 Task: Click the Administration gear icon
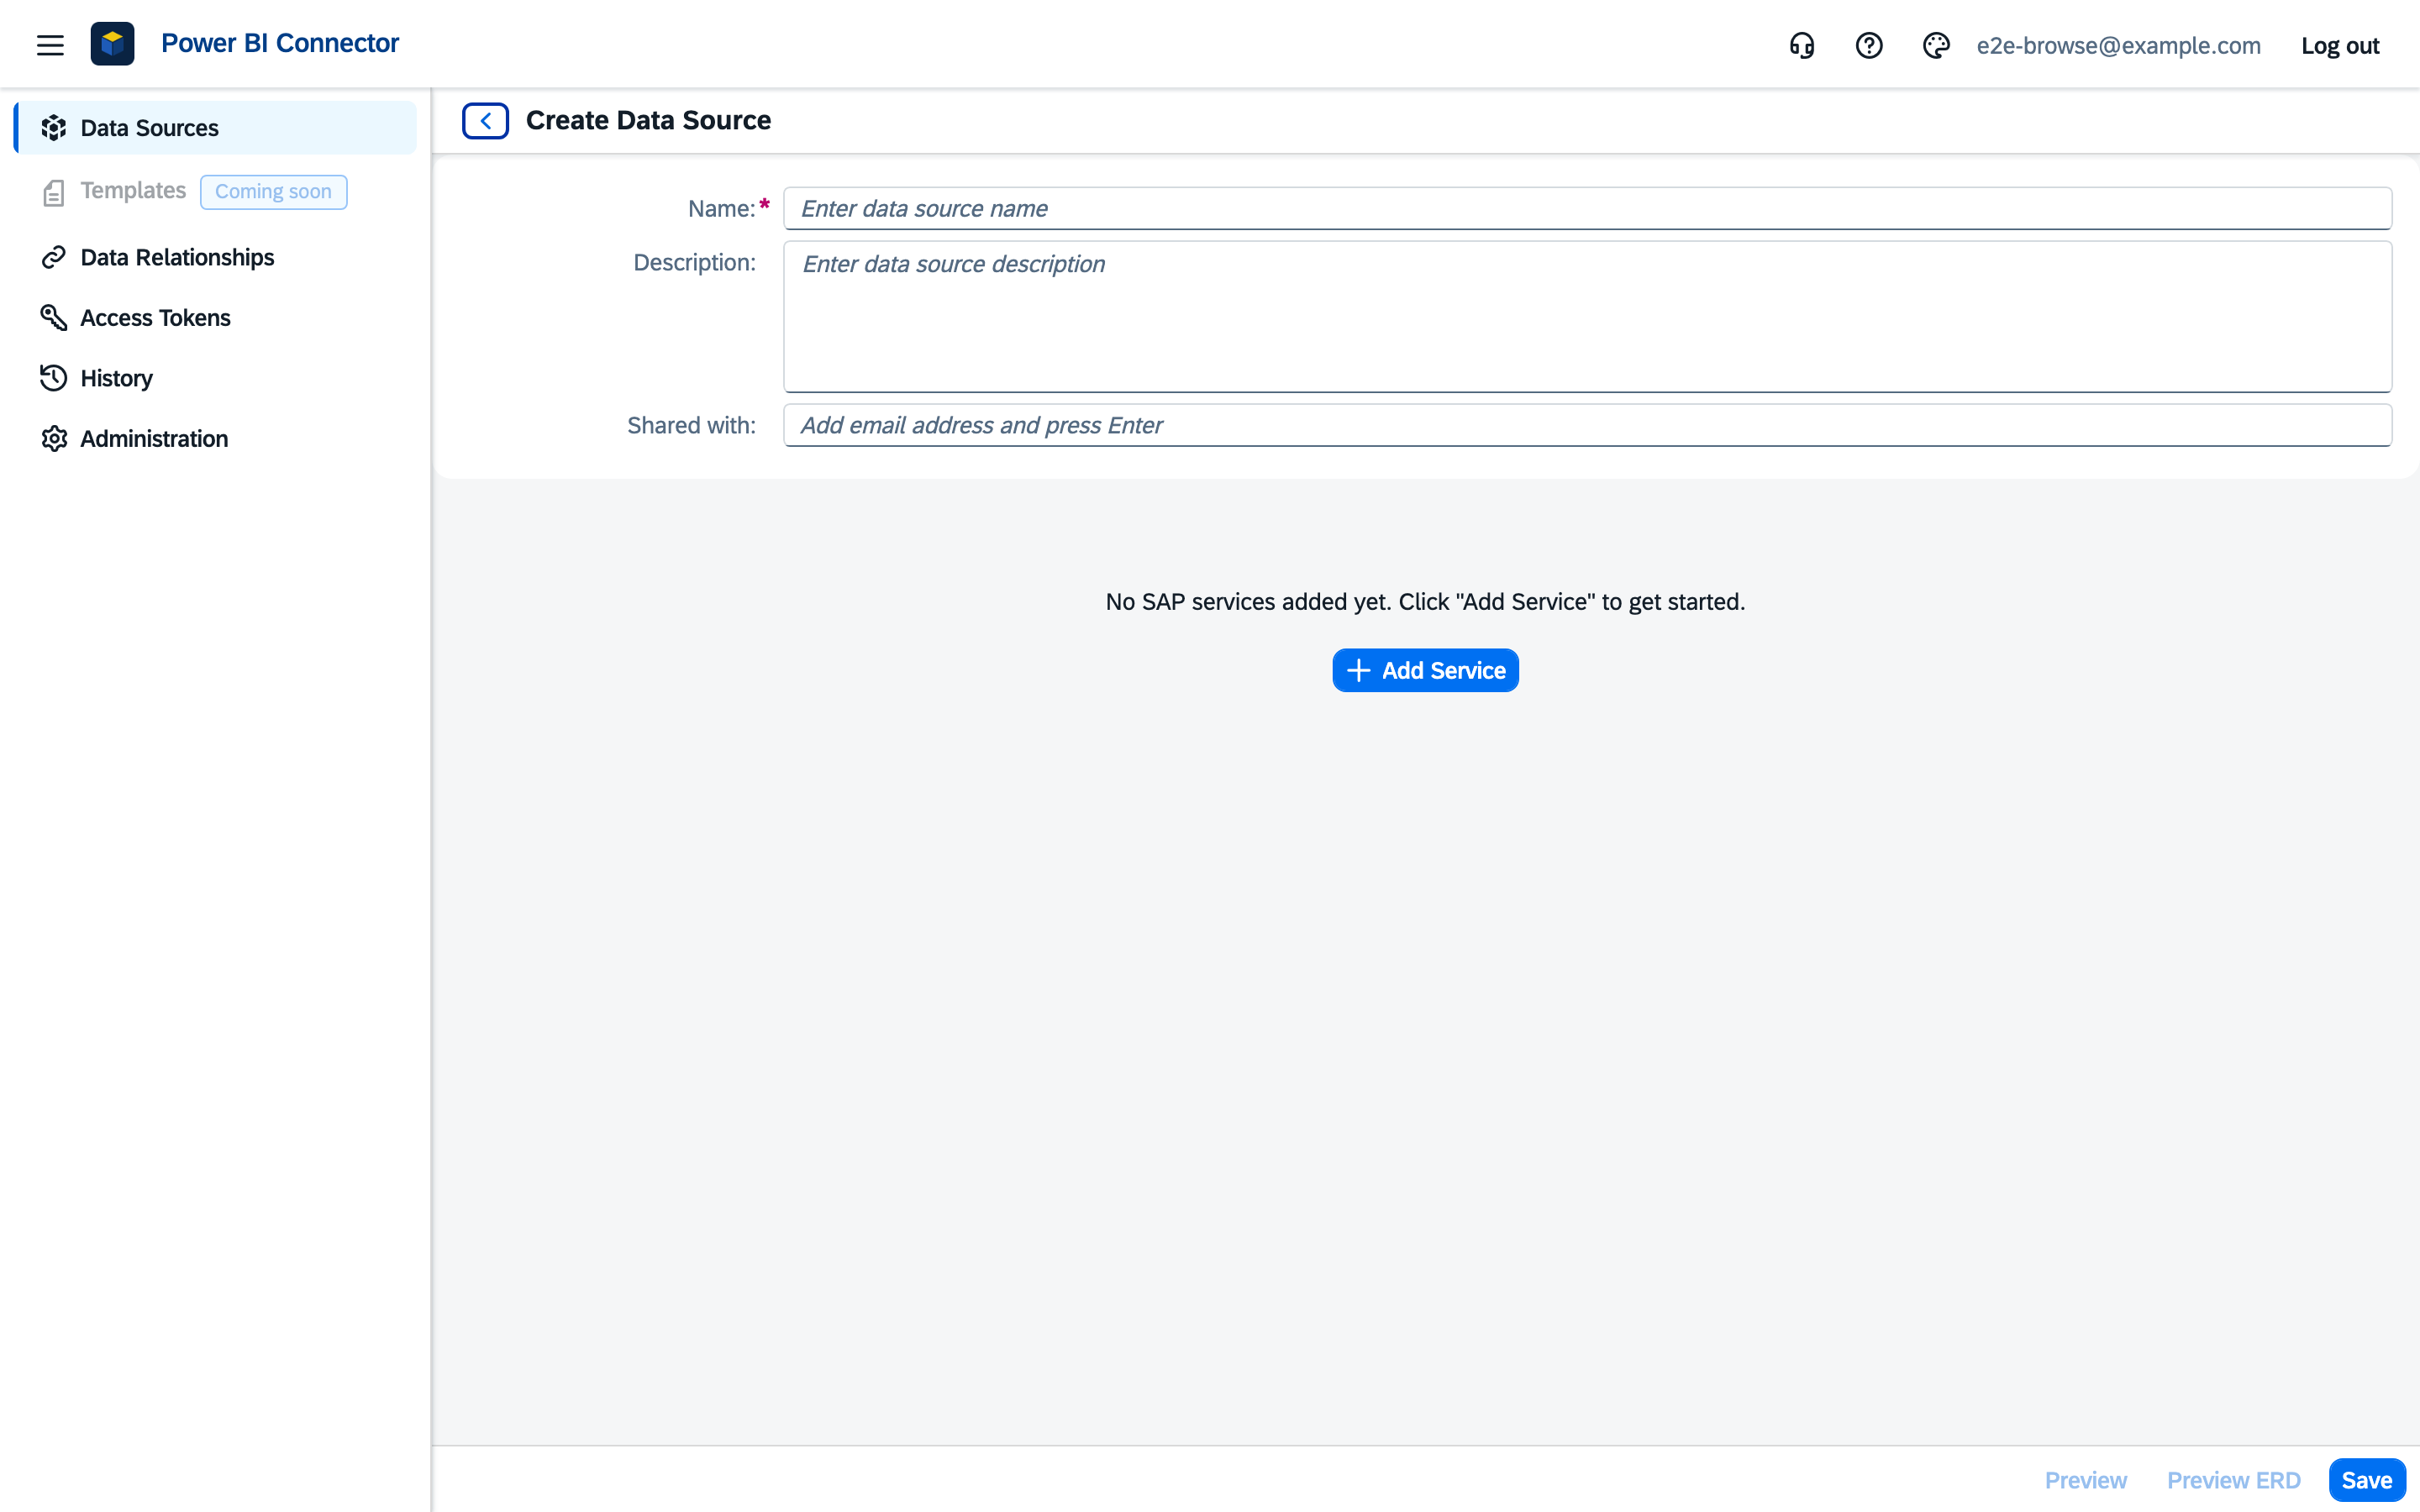click(54, 438)
